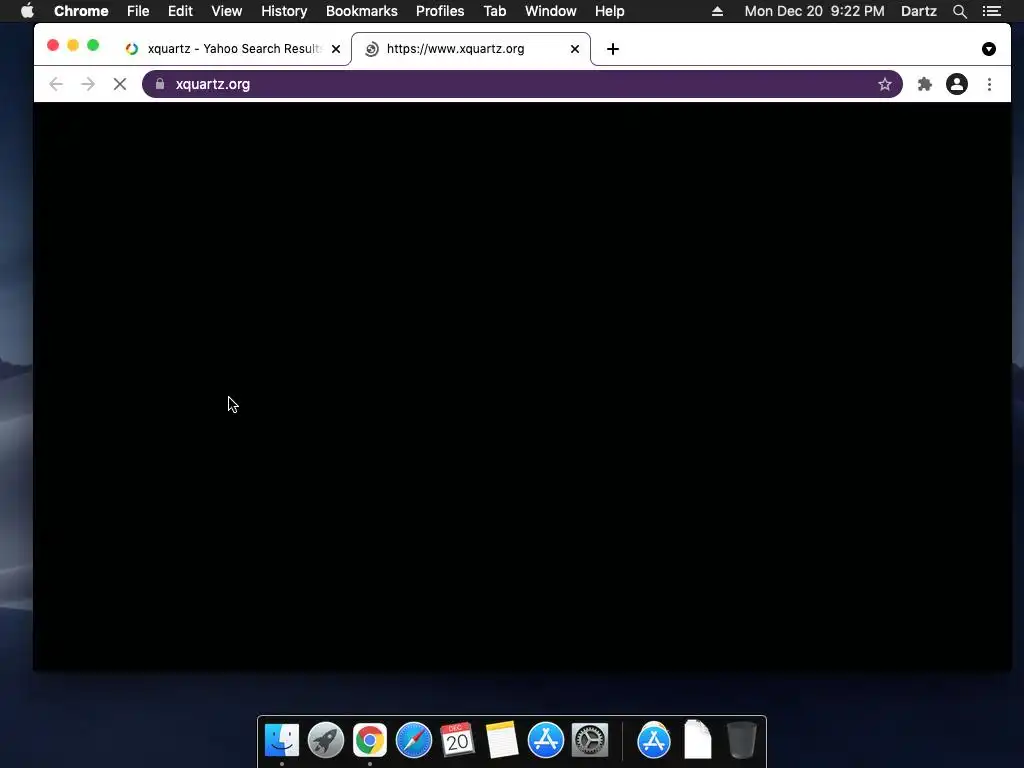Open Google Chrome from the Dock
Viewport: 1024px width, 768px height.
(x=370, y=740)
